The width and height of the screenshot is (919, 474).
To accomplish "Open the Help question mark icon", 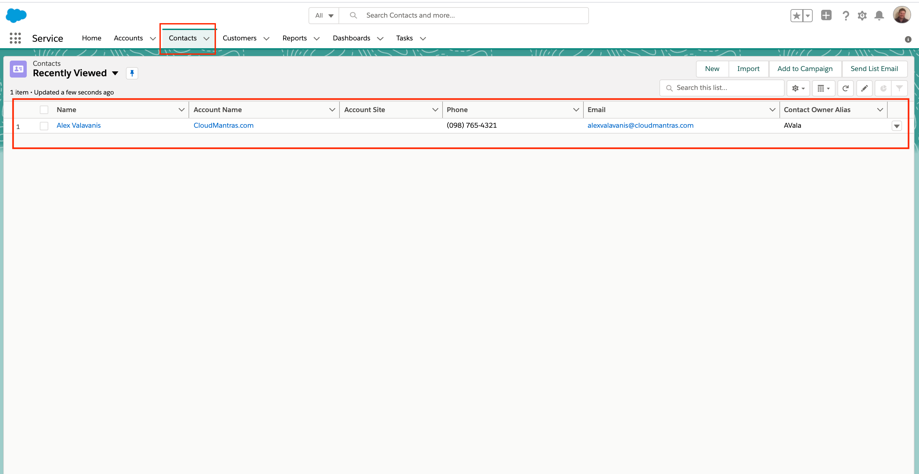I will (x=845, y=16).
